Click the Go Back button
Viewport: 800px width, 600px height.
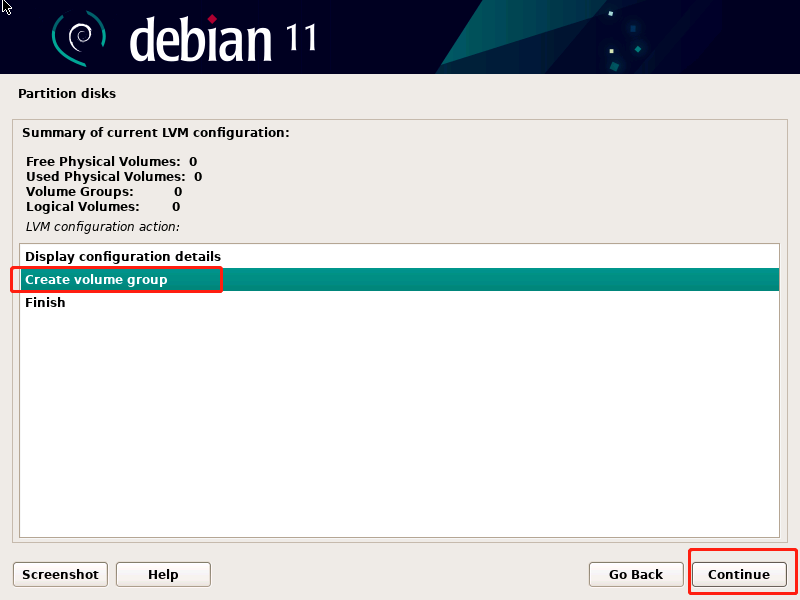[636, 574]
